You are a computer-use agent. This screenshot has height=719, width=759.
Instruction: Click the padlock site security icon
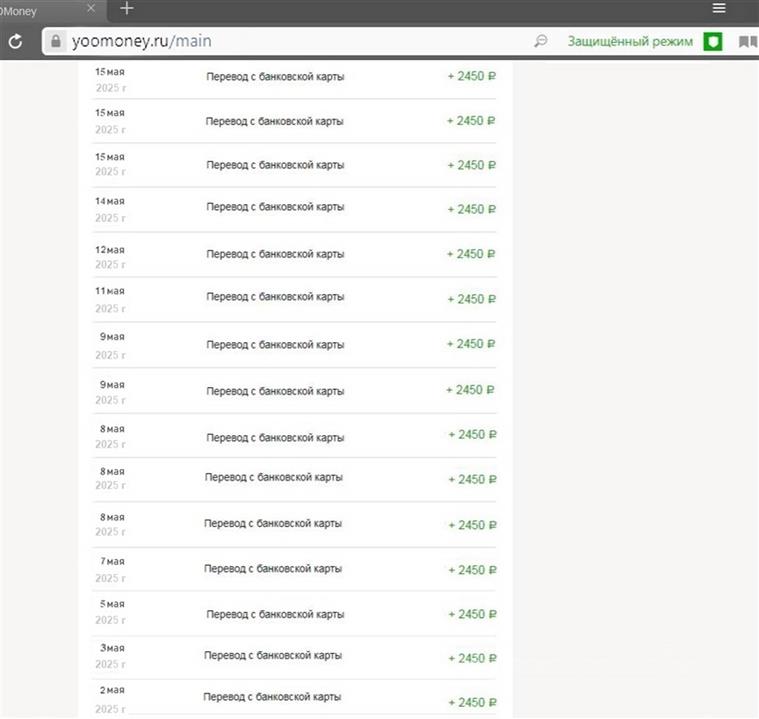55,42
